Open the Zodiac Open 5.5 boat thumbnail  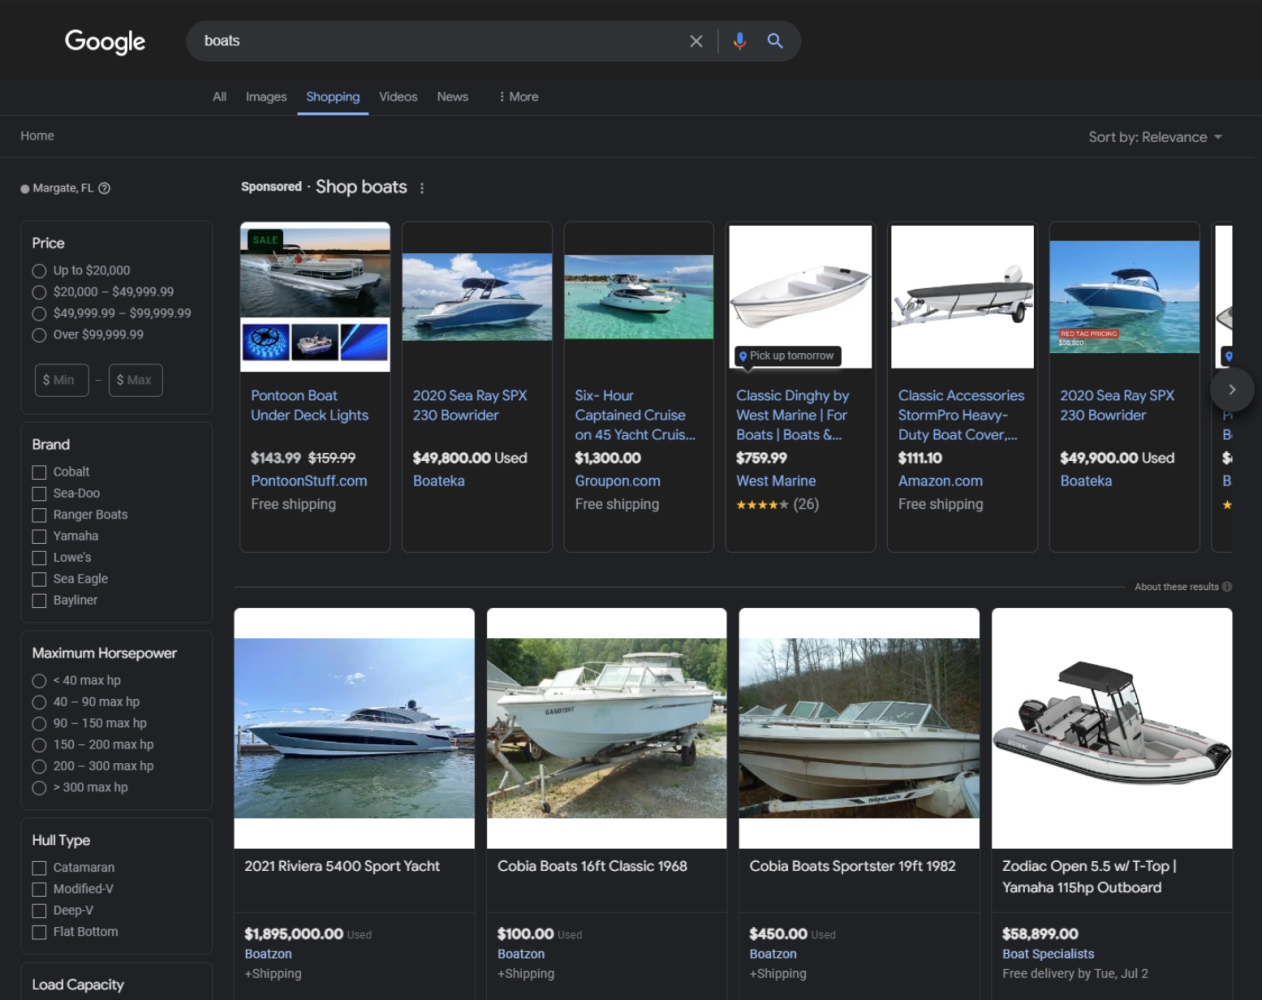pyautogui.click(x=1112, y=728)
